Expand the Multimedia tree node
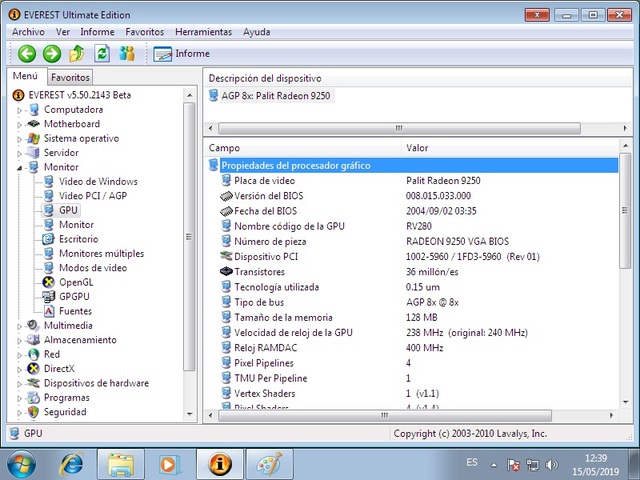Screen dimensions: 640x480 tap(19, 326)
